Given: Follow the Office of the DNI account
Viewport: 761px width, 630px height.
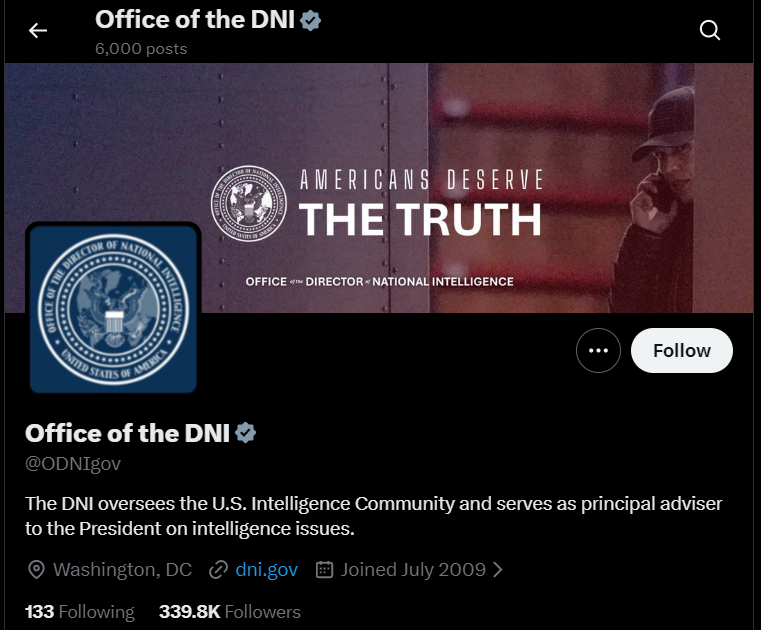Looking at the screenshot, I should click(x=681, y=351).
